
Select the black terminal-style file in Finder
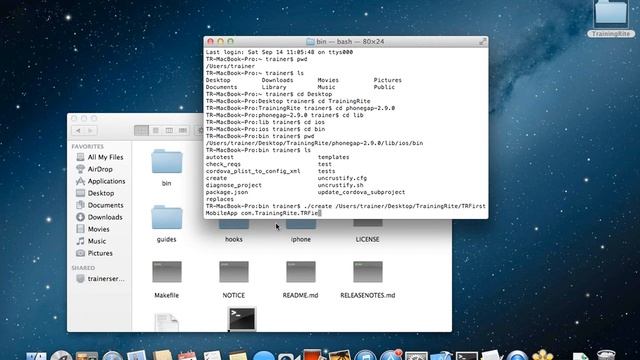pos(242,319)
